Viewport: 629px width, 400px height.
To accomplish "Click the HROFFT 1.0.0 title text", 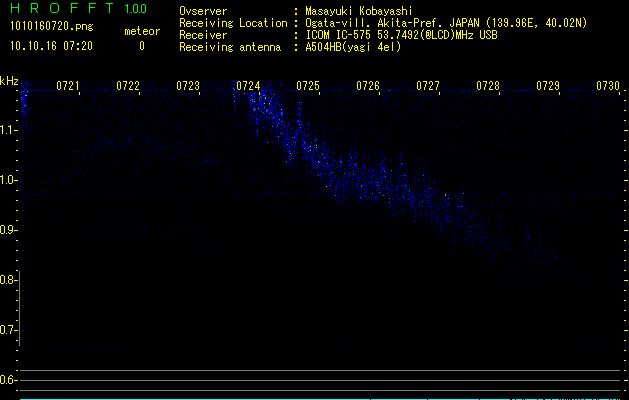I will [79, 8].
